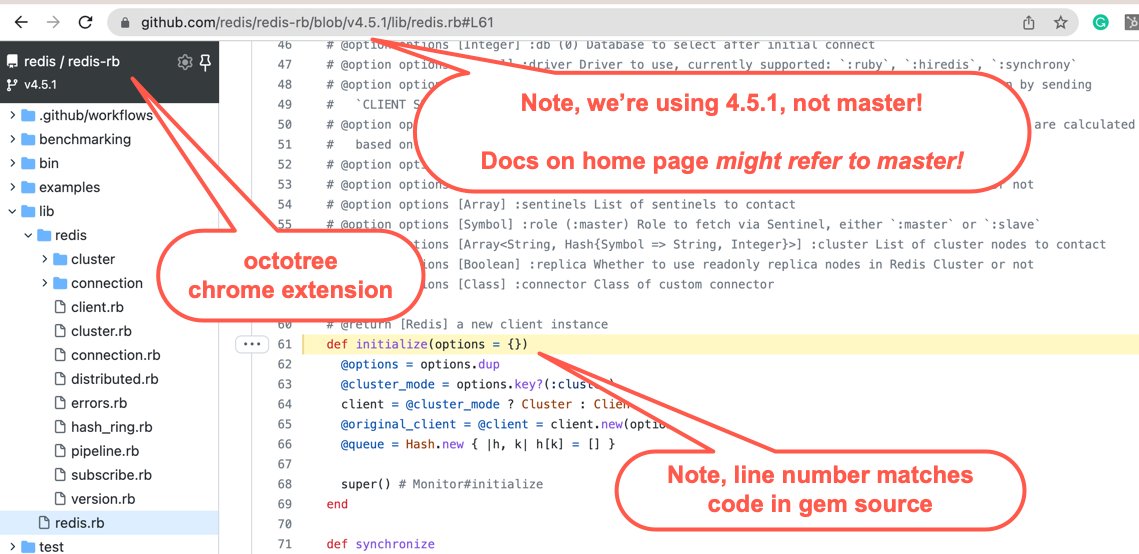Click the browser forward arrow
The image size is (1139, 554).
pyautogui.click(x=53, y=23)
